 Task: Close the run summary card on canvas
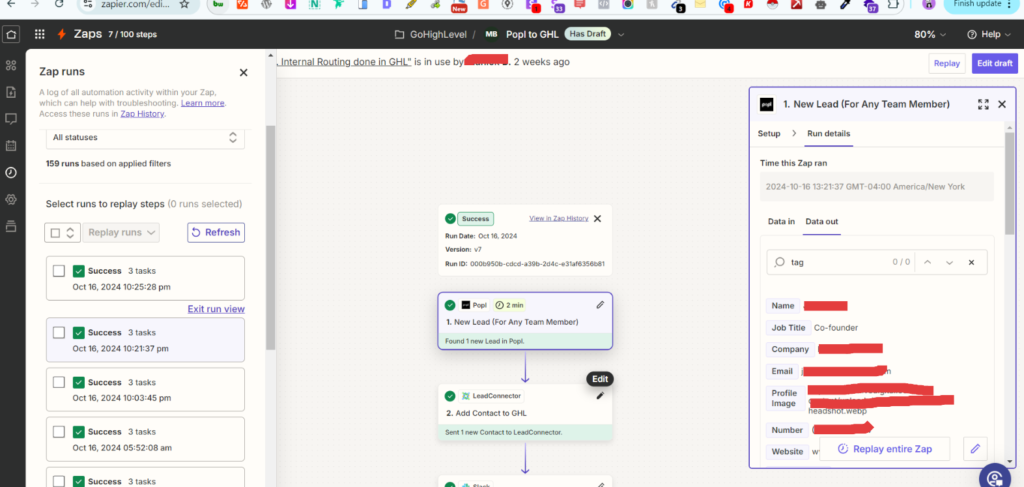597,219
